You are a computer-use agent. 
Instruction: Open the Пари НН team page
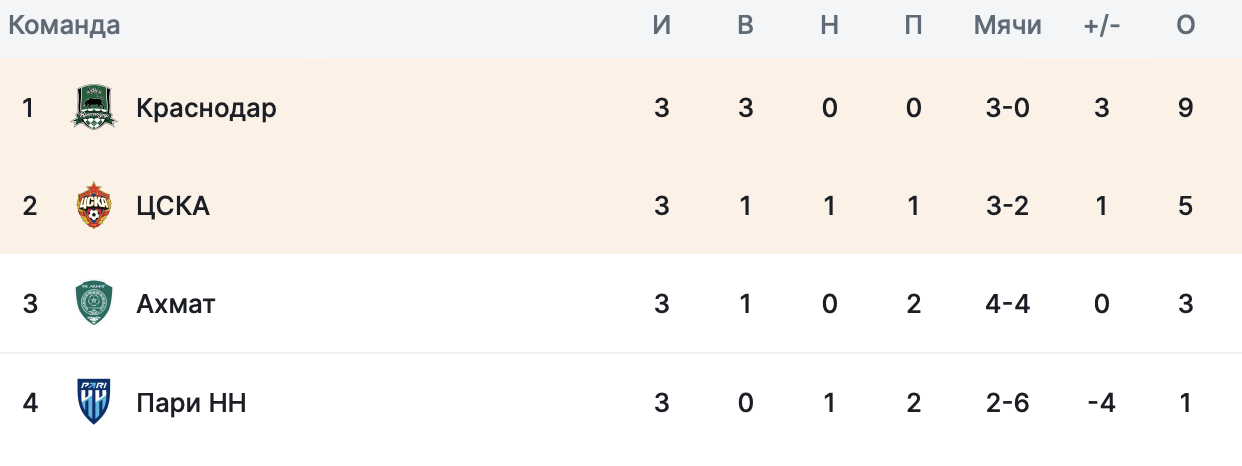click(x=191, y=403)
